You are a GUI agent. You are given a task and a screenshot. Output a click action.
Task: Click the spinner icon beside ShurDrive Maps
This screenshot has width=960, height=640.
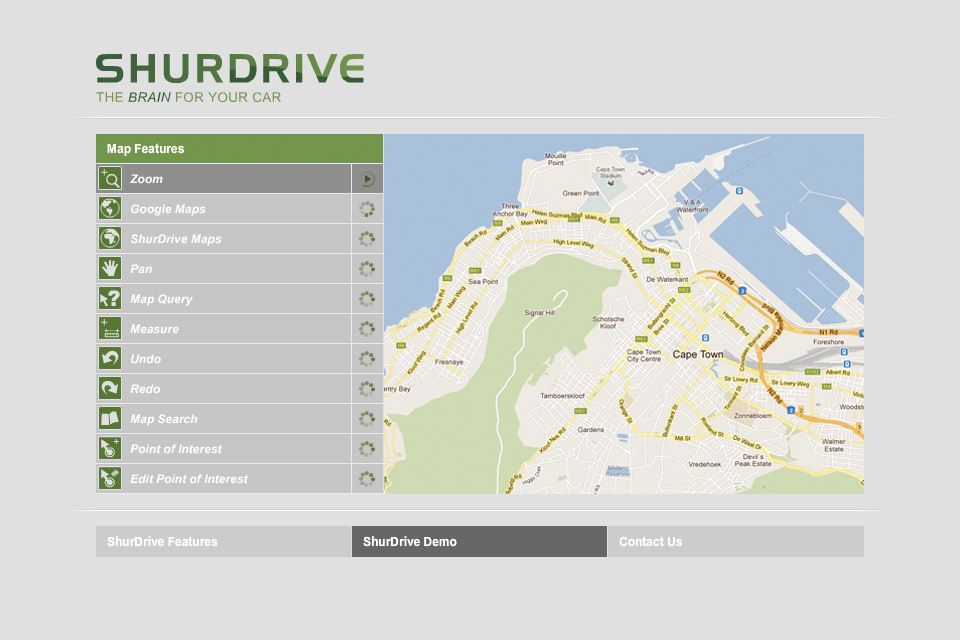coord(367,239)
